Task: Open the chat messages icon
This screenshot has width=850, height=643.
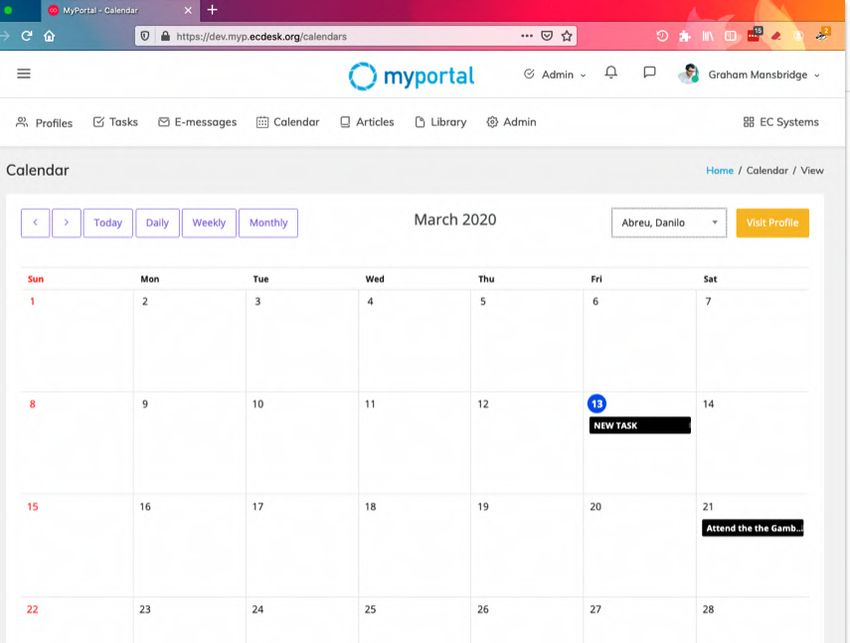Action: (x=649, y=73)
